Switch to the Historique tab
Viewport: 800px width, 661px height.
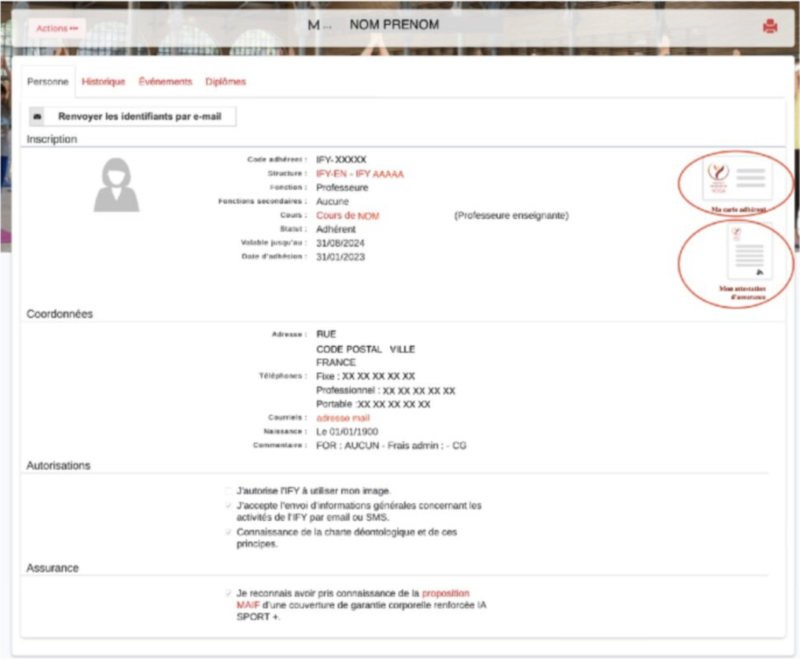103,82
